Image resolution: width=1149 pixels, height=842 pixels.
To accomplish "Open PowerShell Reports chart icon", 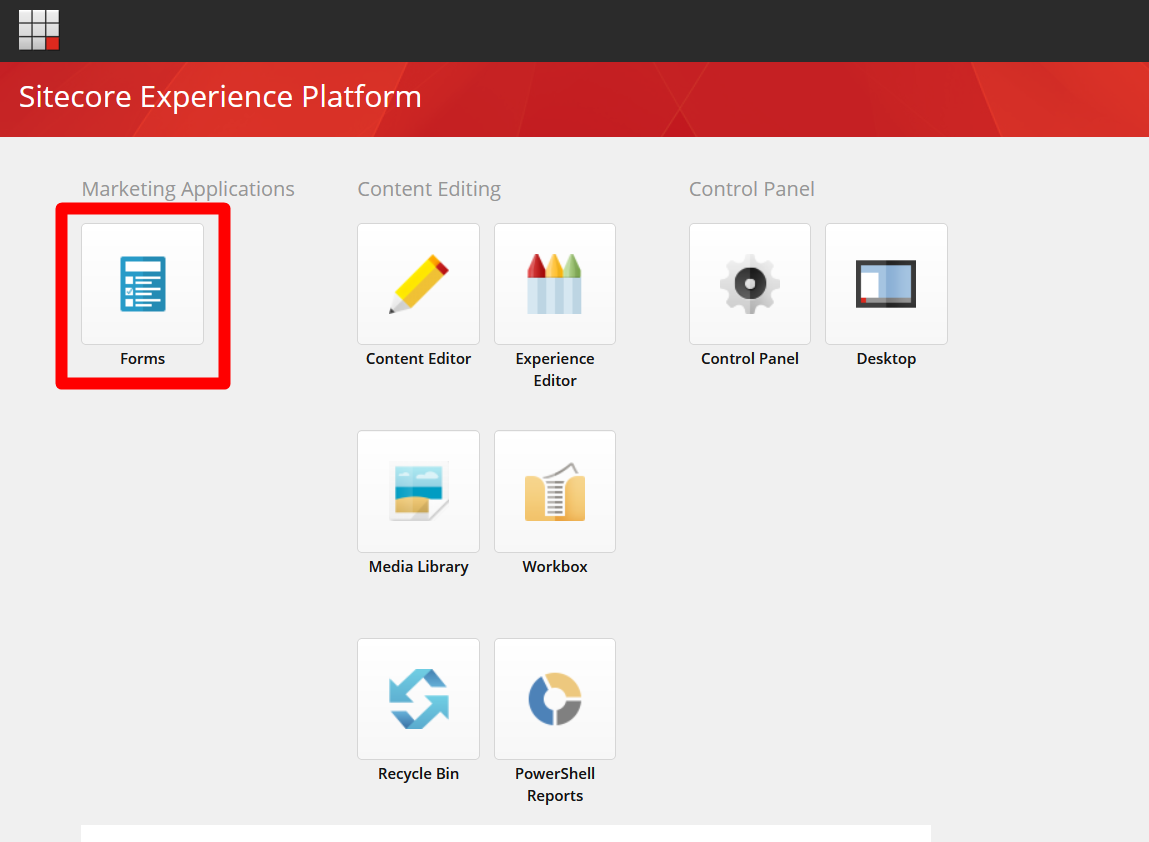I will pyautogui.click(x=555, y=698).
